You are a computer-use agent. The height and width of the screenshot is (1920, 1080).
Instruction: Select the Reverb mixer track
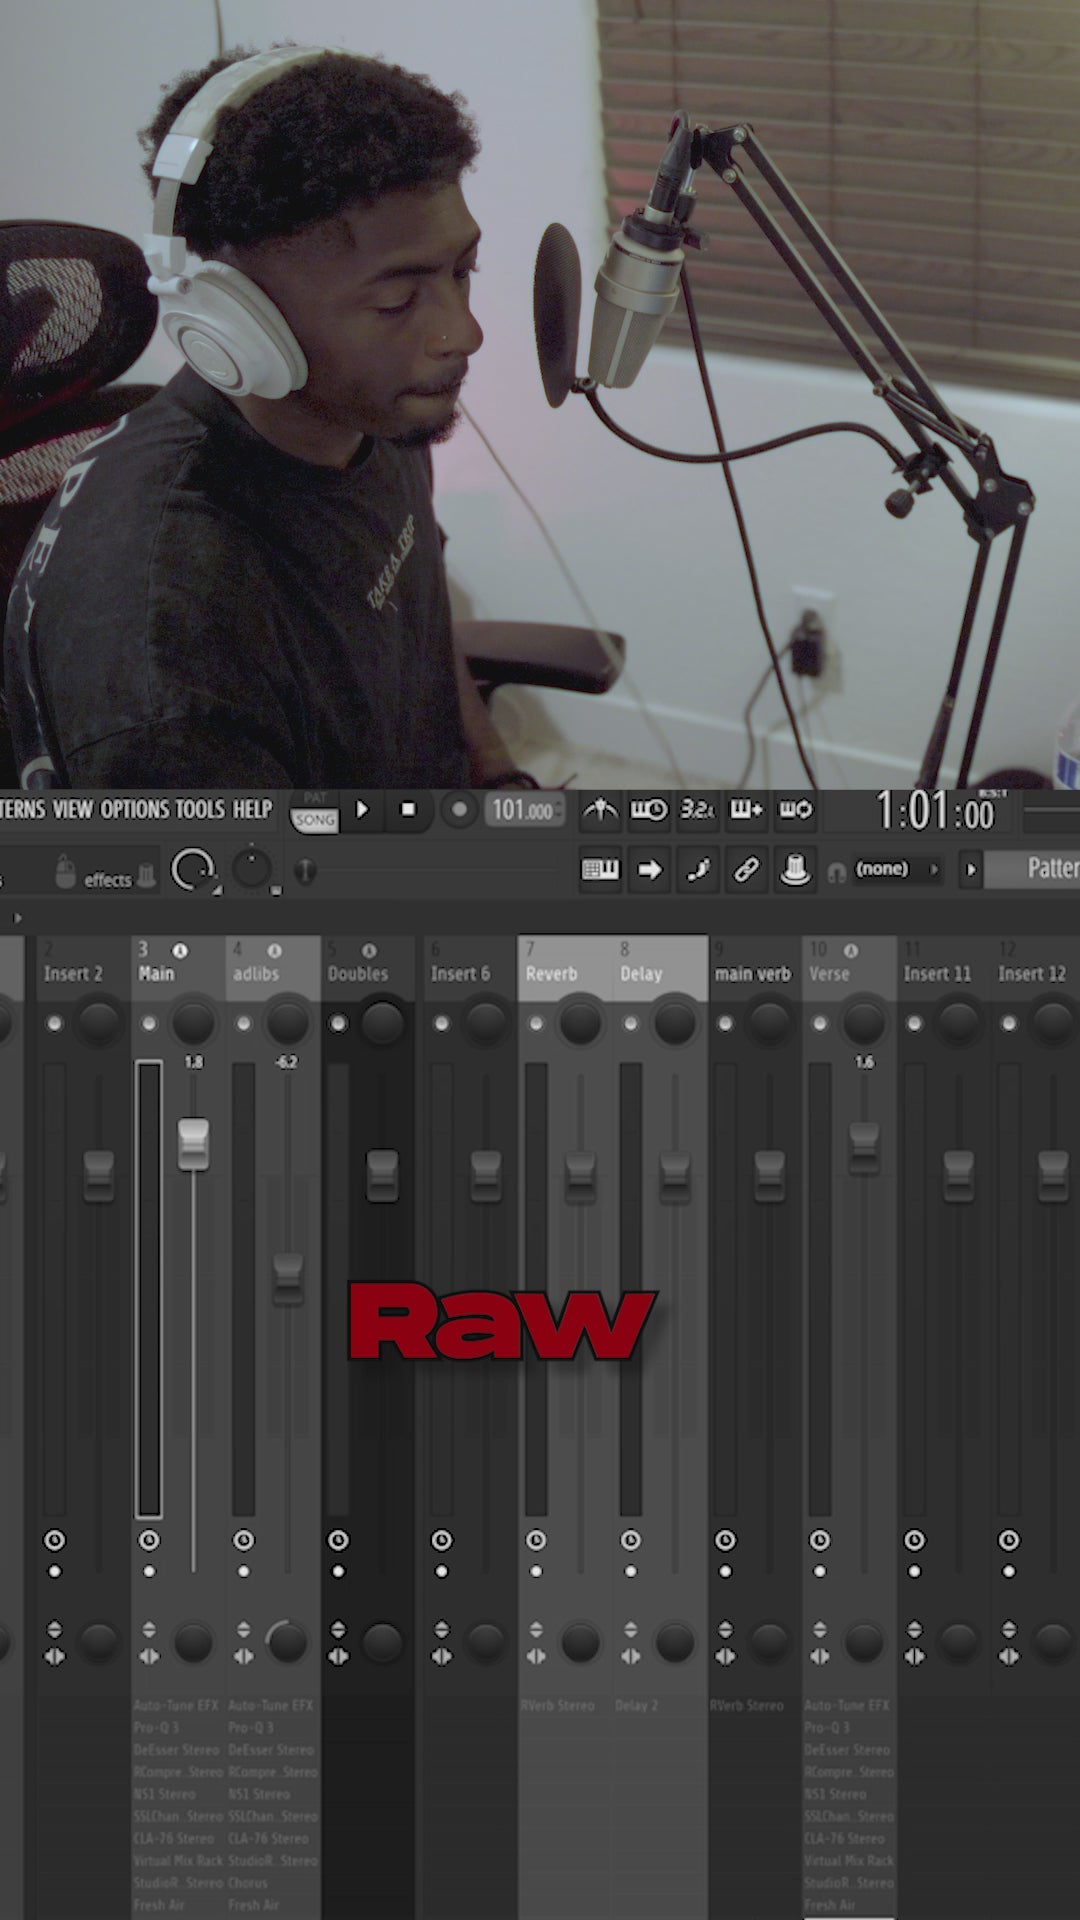[552, 973]
